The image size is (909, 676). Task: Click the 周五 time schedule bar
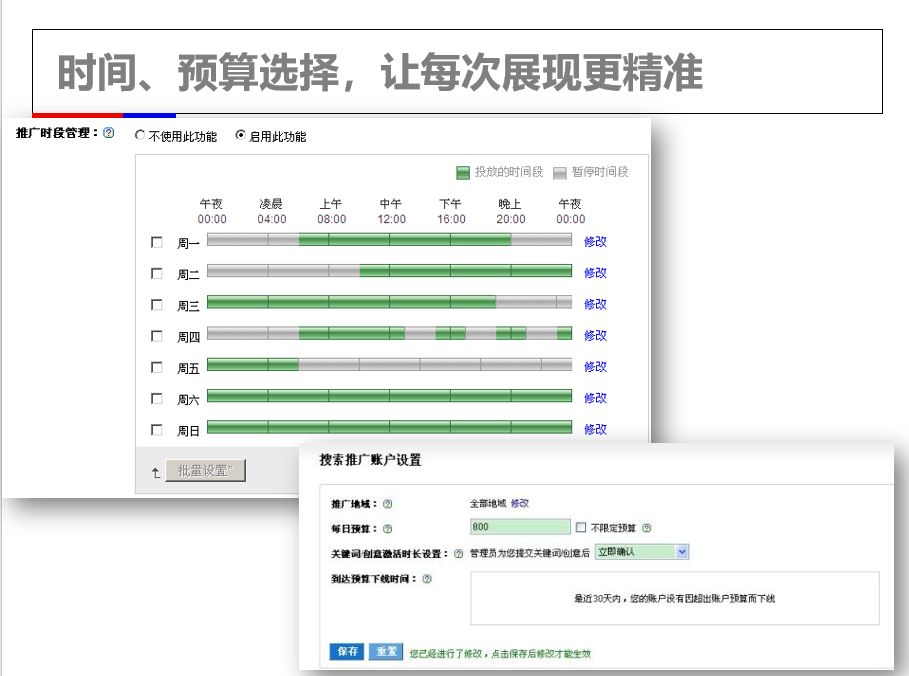(390, 365)
